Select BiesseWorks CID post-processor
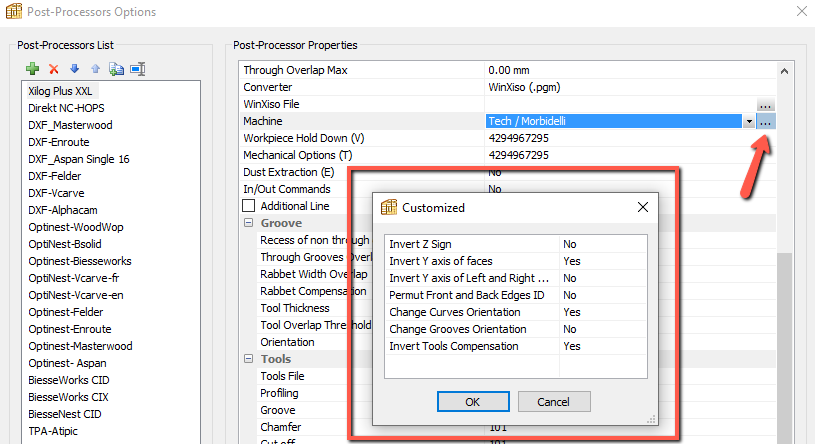 [x=69, y=380]
